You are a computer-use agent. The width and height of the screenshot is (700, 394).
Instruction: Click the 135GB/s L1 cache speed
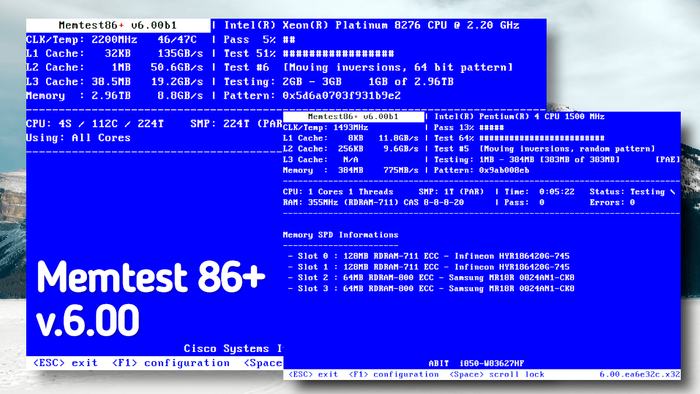coord(180,54)
